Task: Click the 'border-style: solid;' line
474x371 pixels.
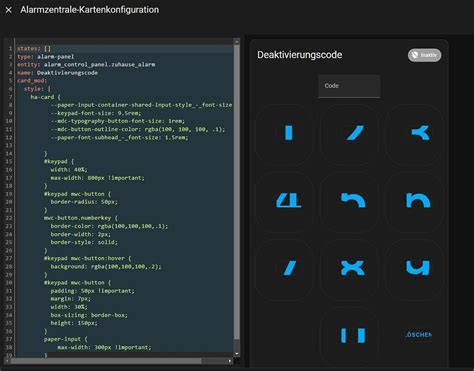Action: (x=84, y=242)
